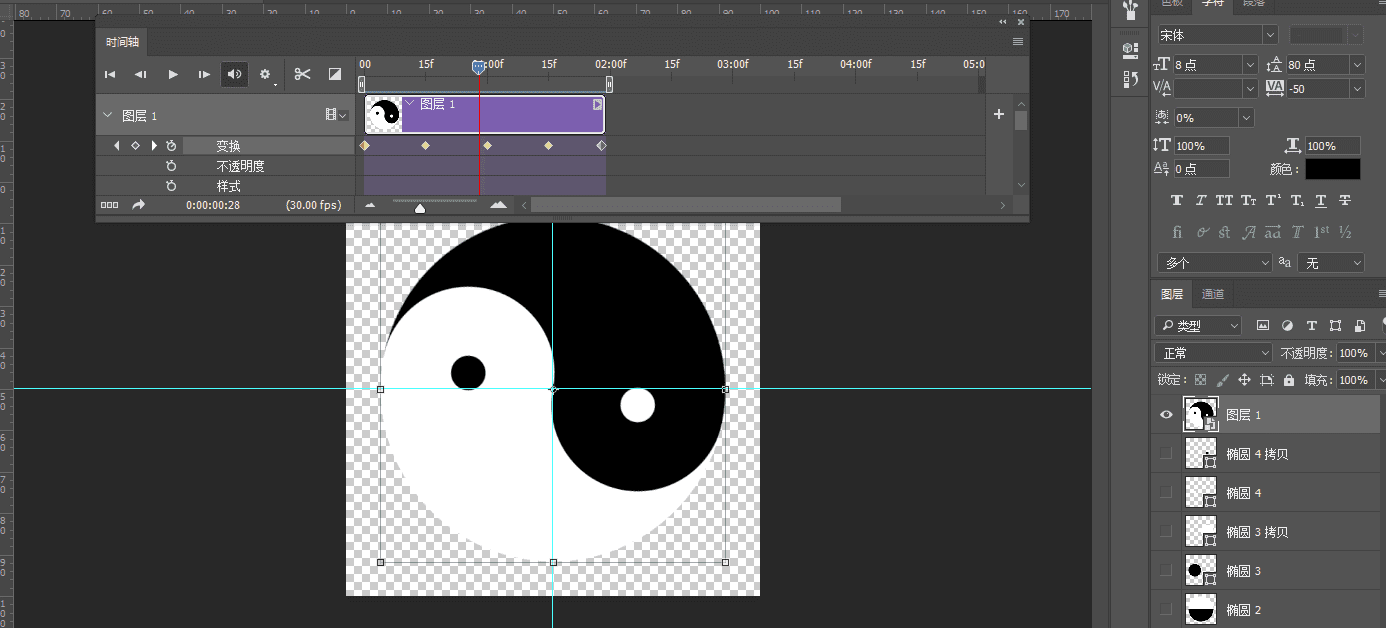Screen dimensions: 1386x628
Task: Click the last transform keyframe diamond
Action: pyautogui.click(x=601, y=146)
